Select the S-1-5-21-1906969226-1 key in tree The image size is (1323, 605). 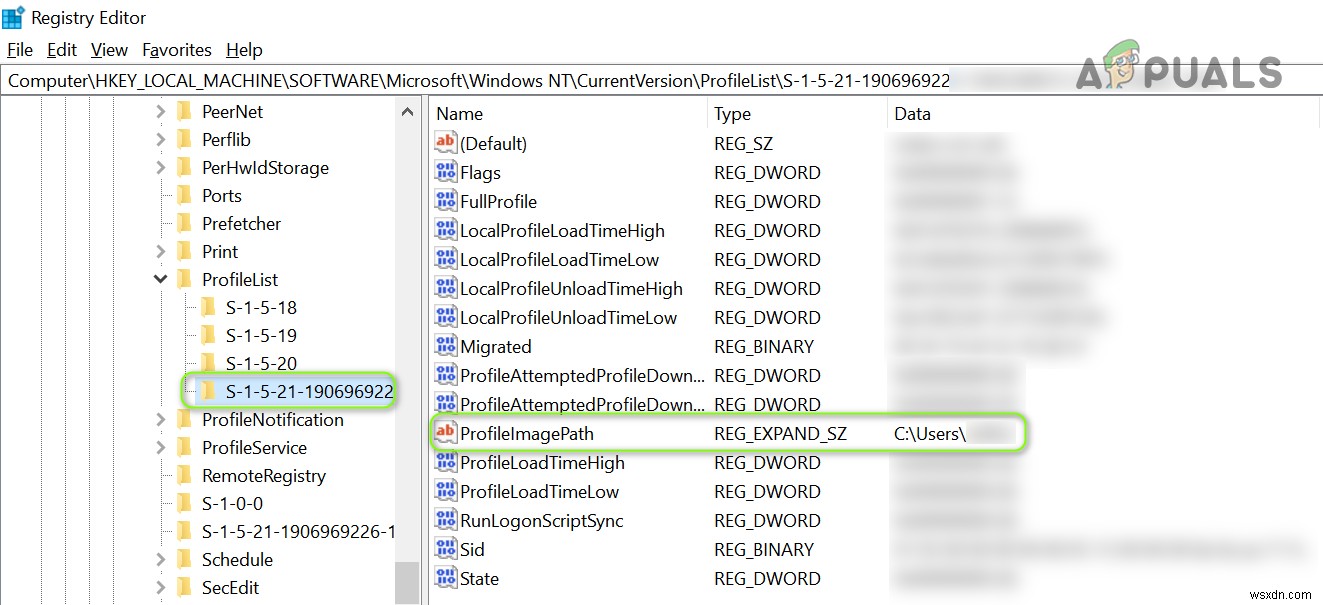point(298,532)
